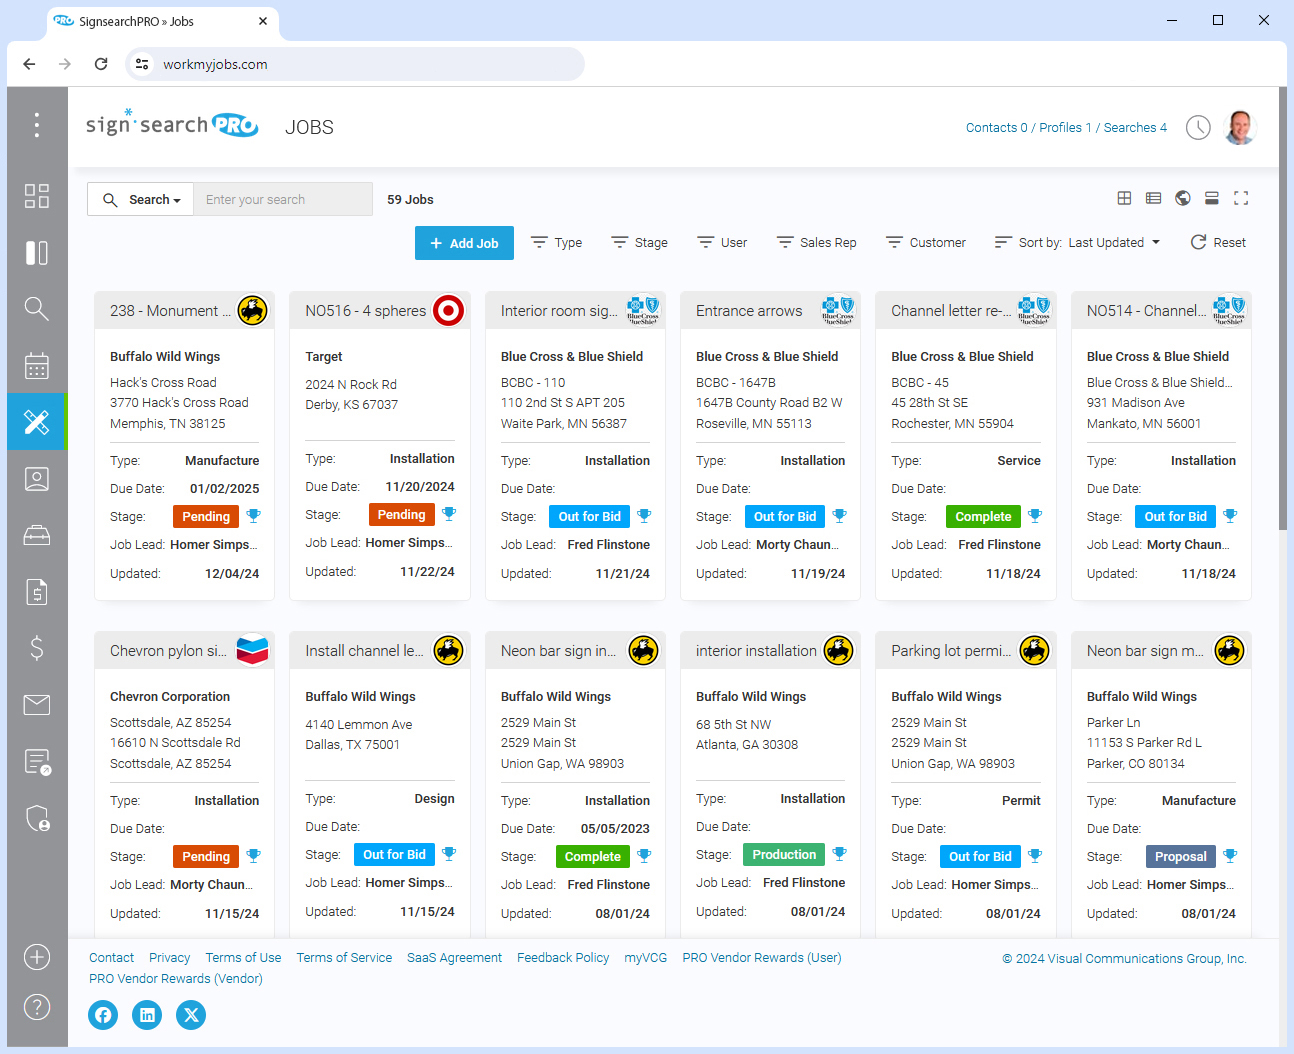Click Out for Bid badge on Entrance arrows card
This screenshot has height=1054, width=1294.
(x=785, y=516)
